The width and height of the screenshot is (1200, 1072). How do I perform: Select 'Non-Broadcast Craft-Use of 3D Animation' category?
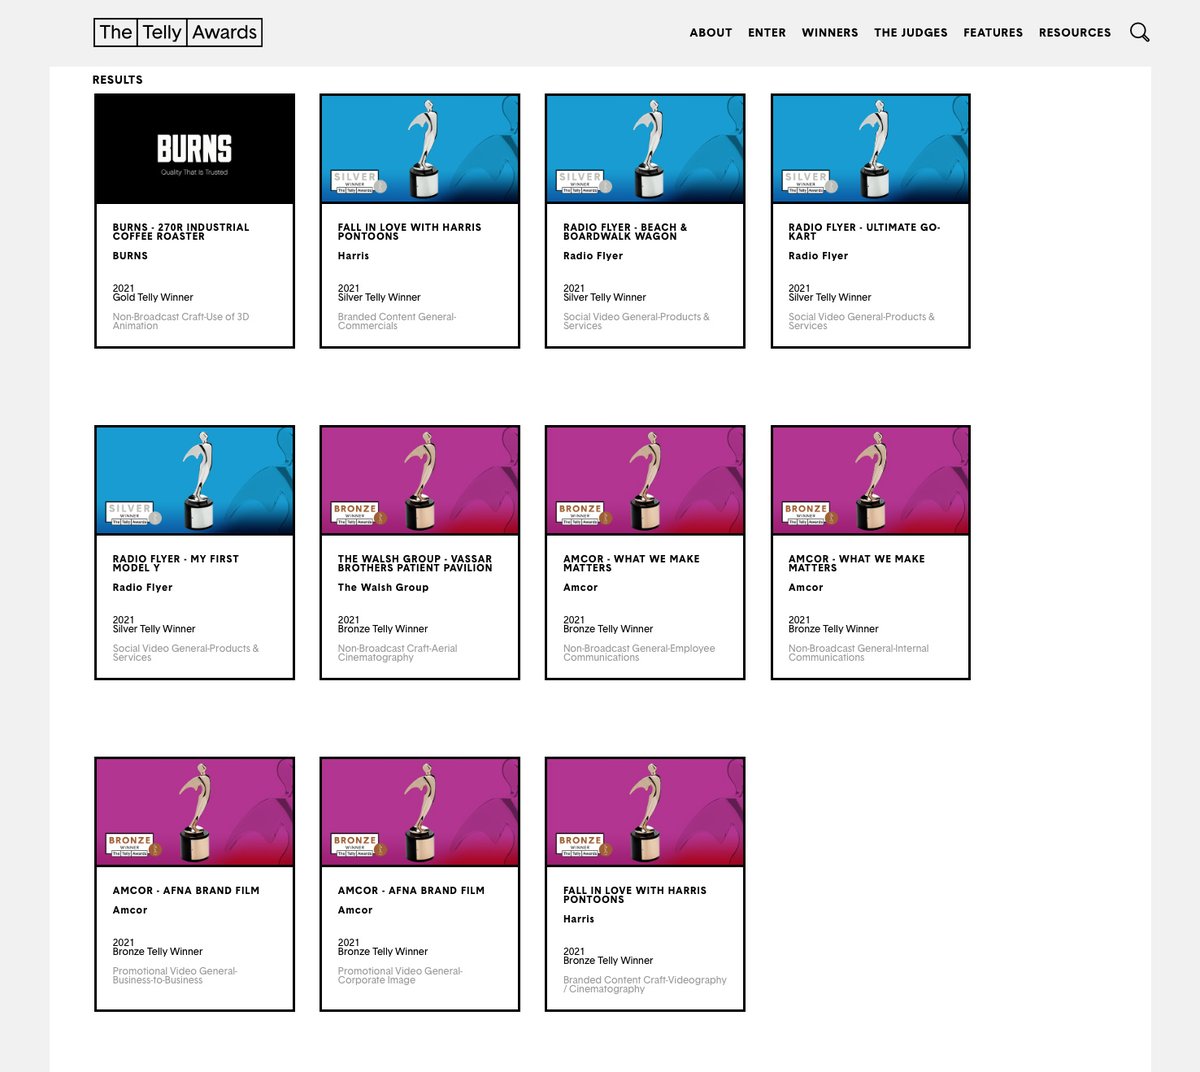(x=181, y=321)
